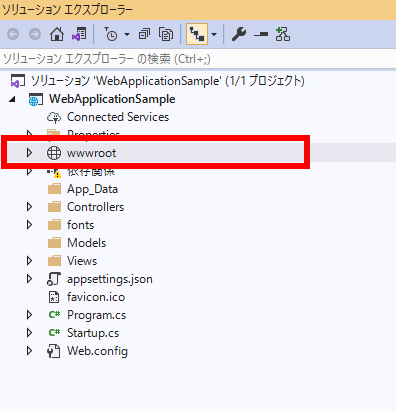This screenshot has height=411, width=396.
Task: Select the wwwroot item
Action: coord(92,153)
